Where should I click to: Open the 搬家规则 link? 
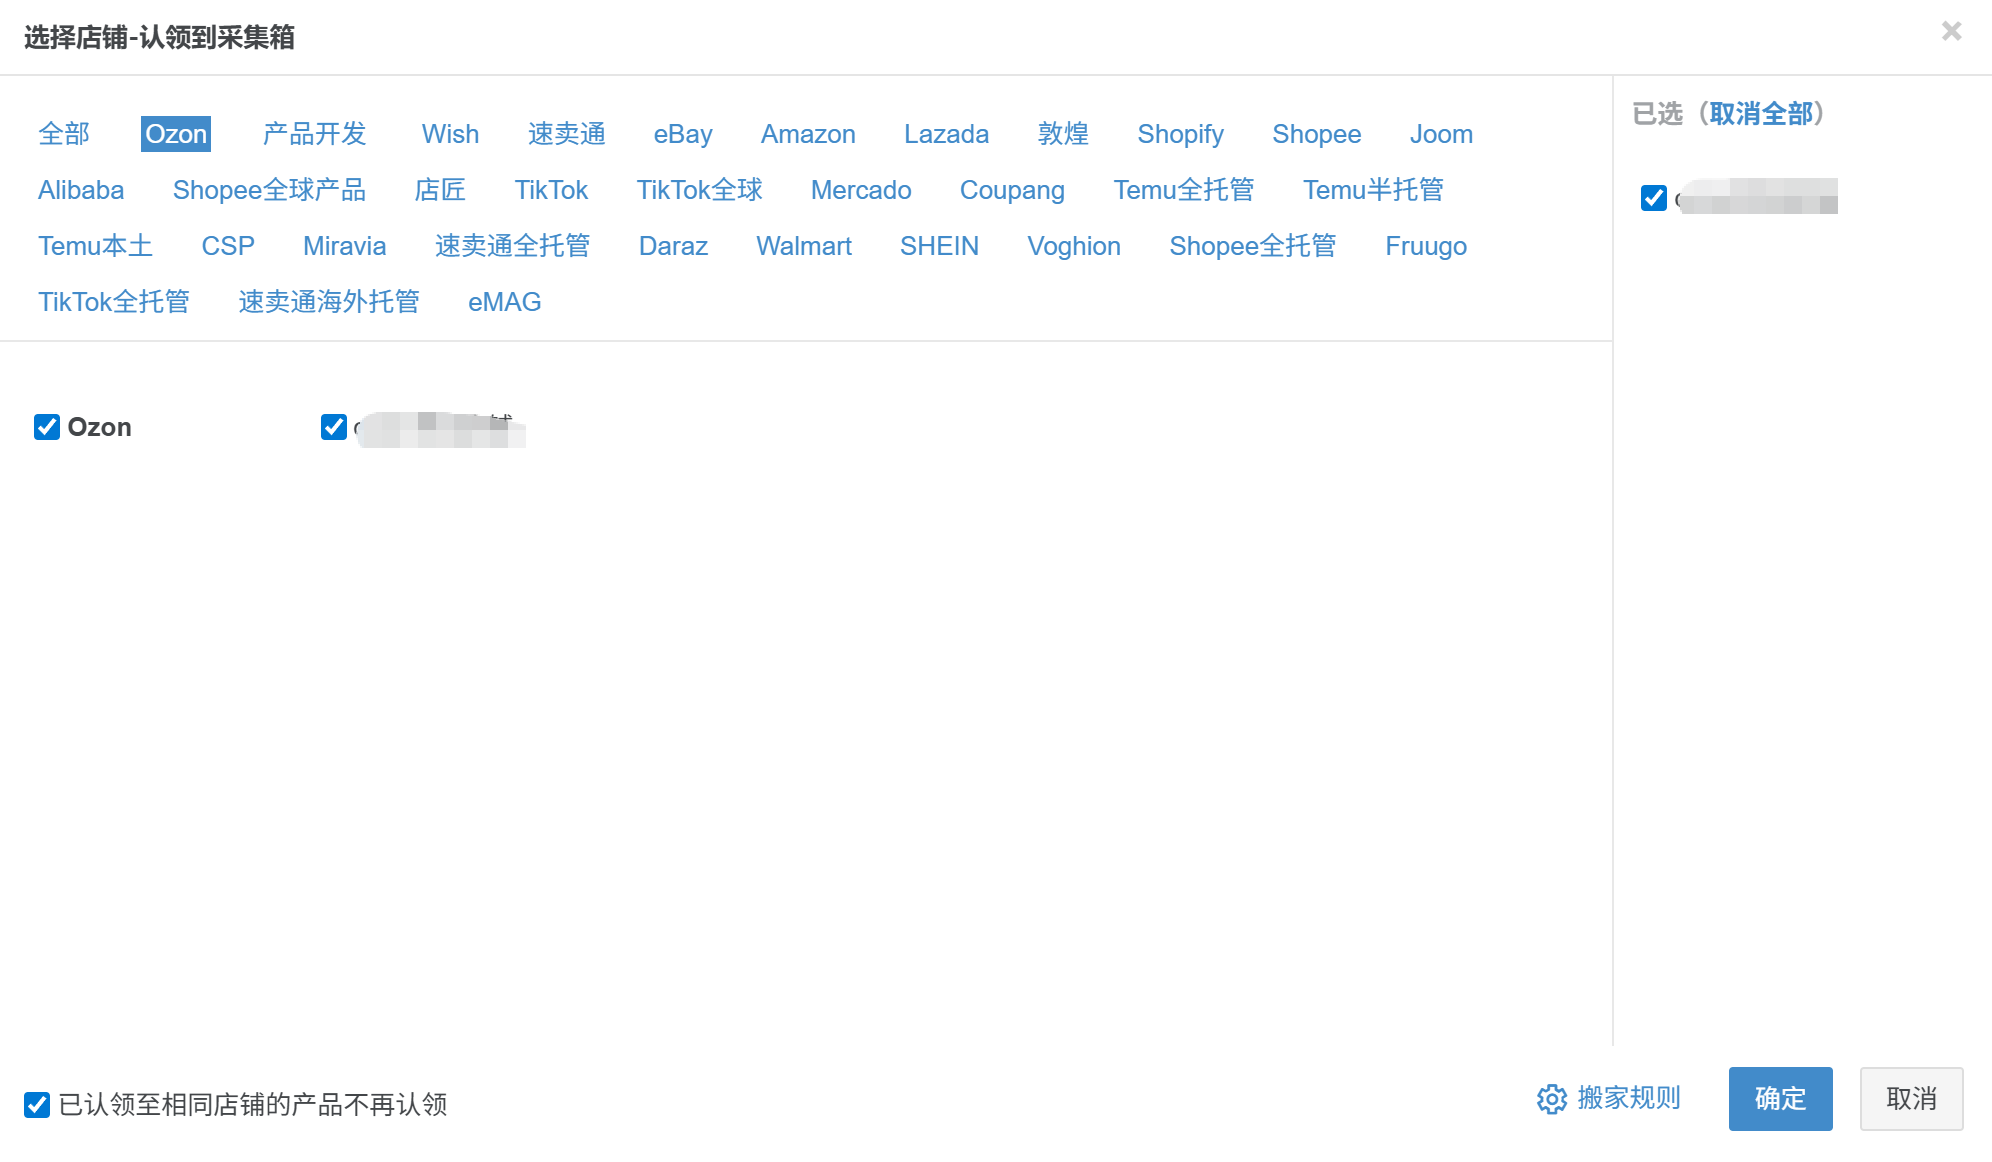pos(1629,1098)
